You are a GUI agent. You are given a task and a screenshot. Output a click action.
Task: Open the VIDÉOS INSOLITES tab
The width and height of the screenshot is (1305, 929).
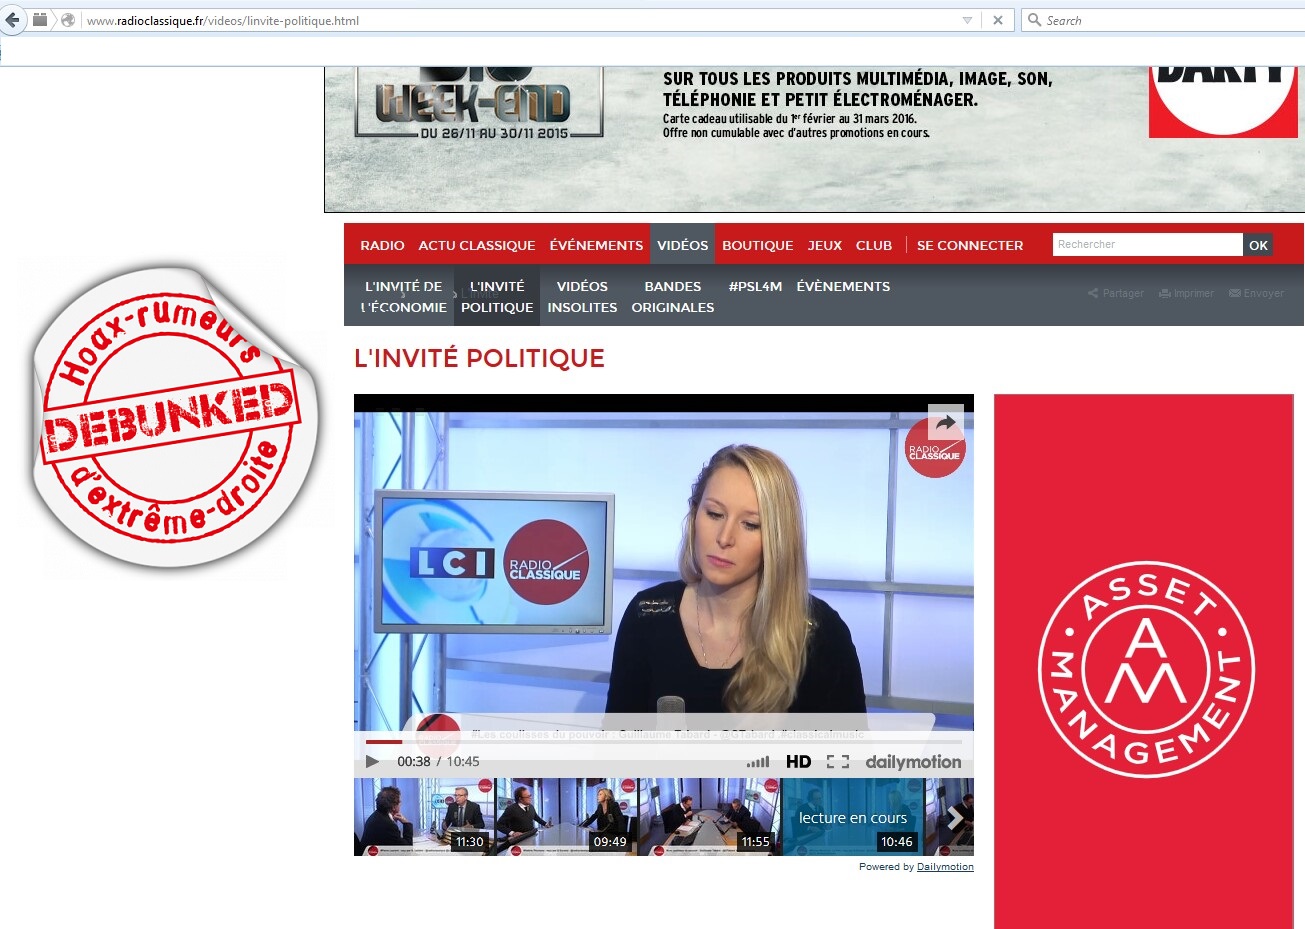coord(582,297)
